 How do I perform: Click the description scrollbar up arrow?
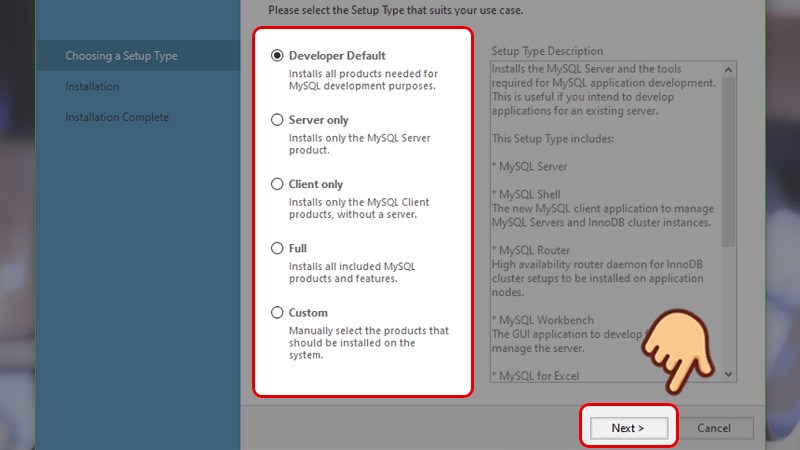pyautogui.click(x=728, y=69)
